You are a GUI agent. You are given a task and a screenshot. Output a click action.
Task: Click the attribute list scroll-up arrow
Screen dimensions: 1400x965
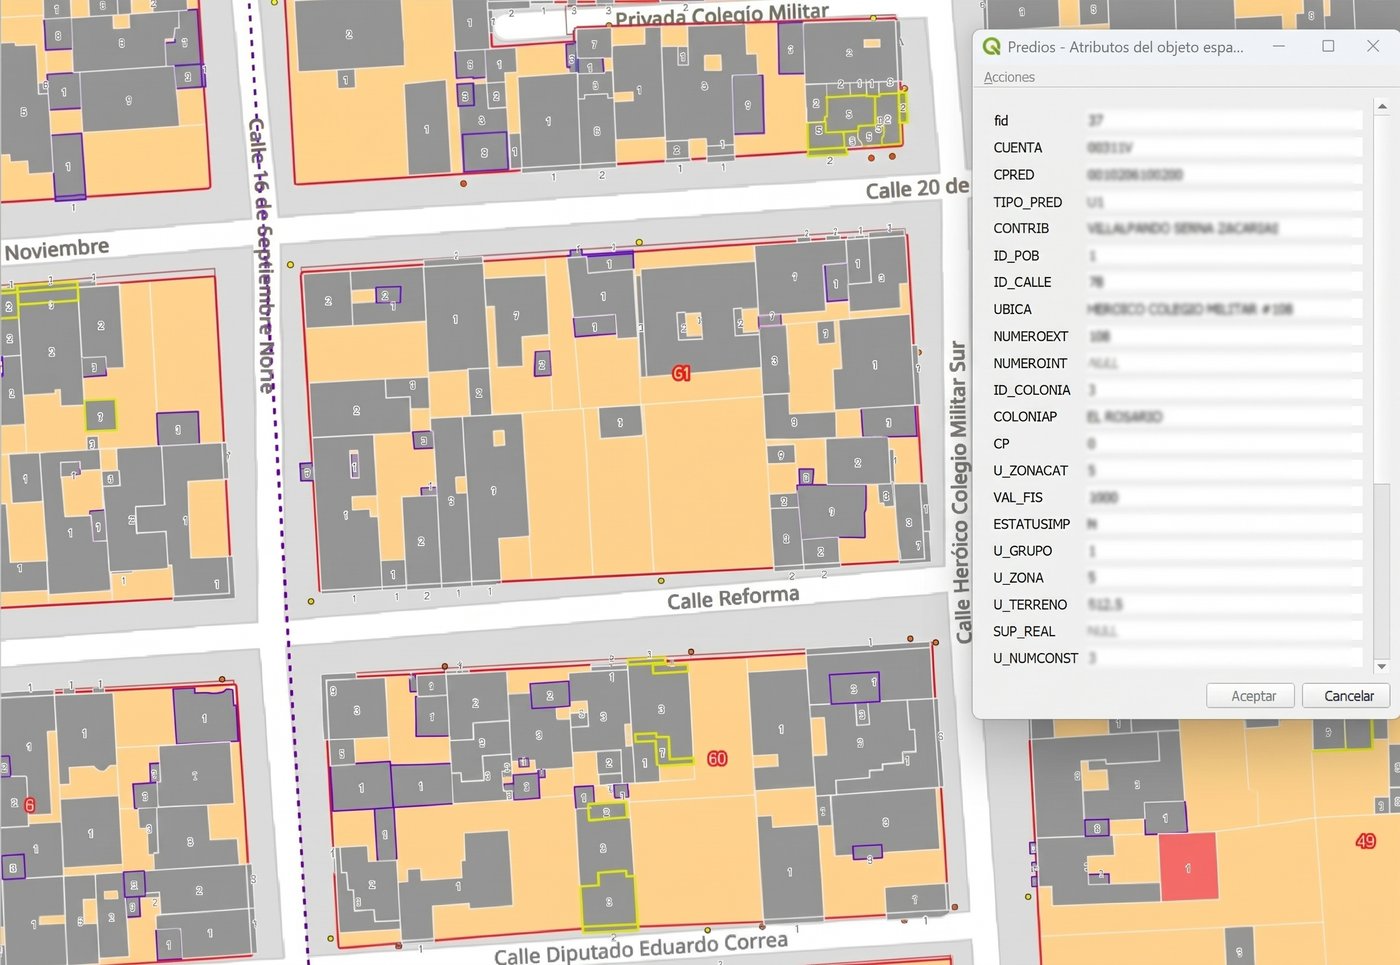(x=1382, y=106)
